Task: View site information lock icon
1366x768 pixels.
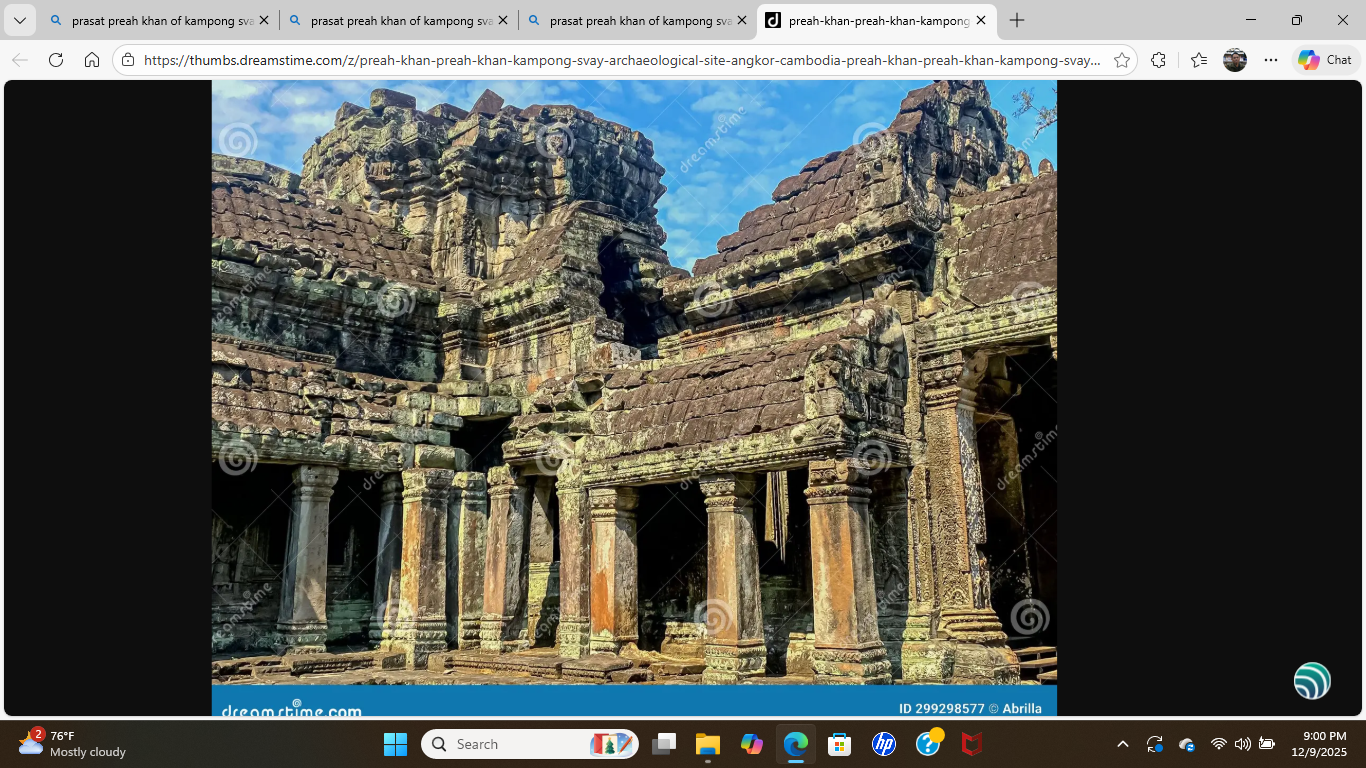Action: tap(128, 60)
